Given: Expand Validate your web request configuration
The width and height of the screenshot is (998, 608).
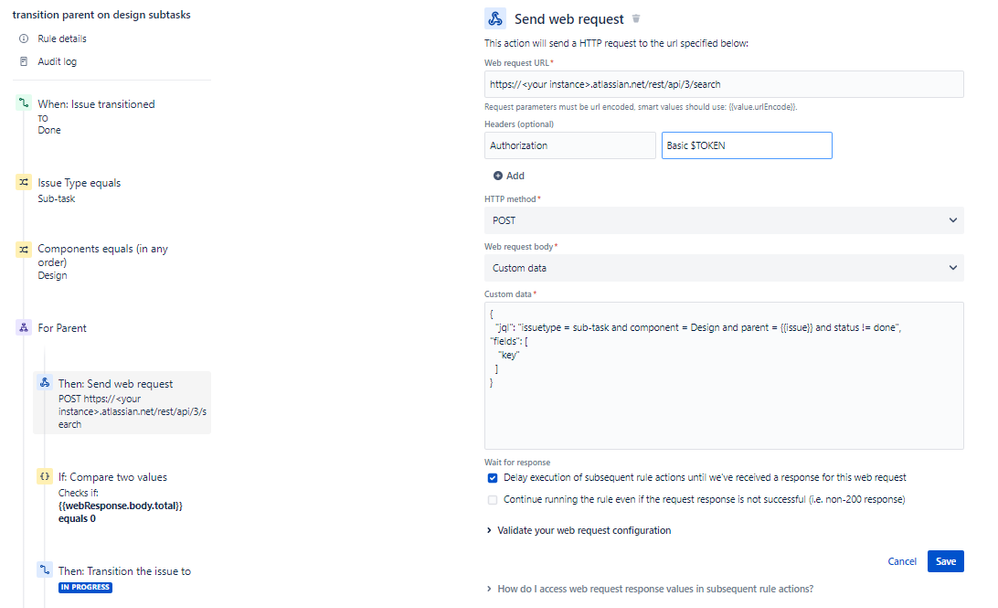Looking at the screenshot, I should (584, 530).
